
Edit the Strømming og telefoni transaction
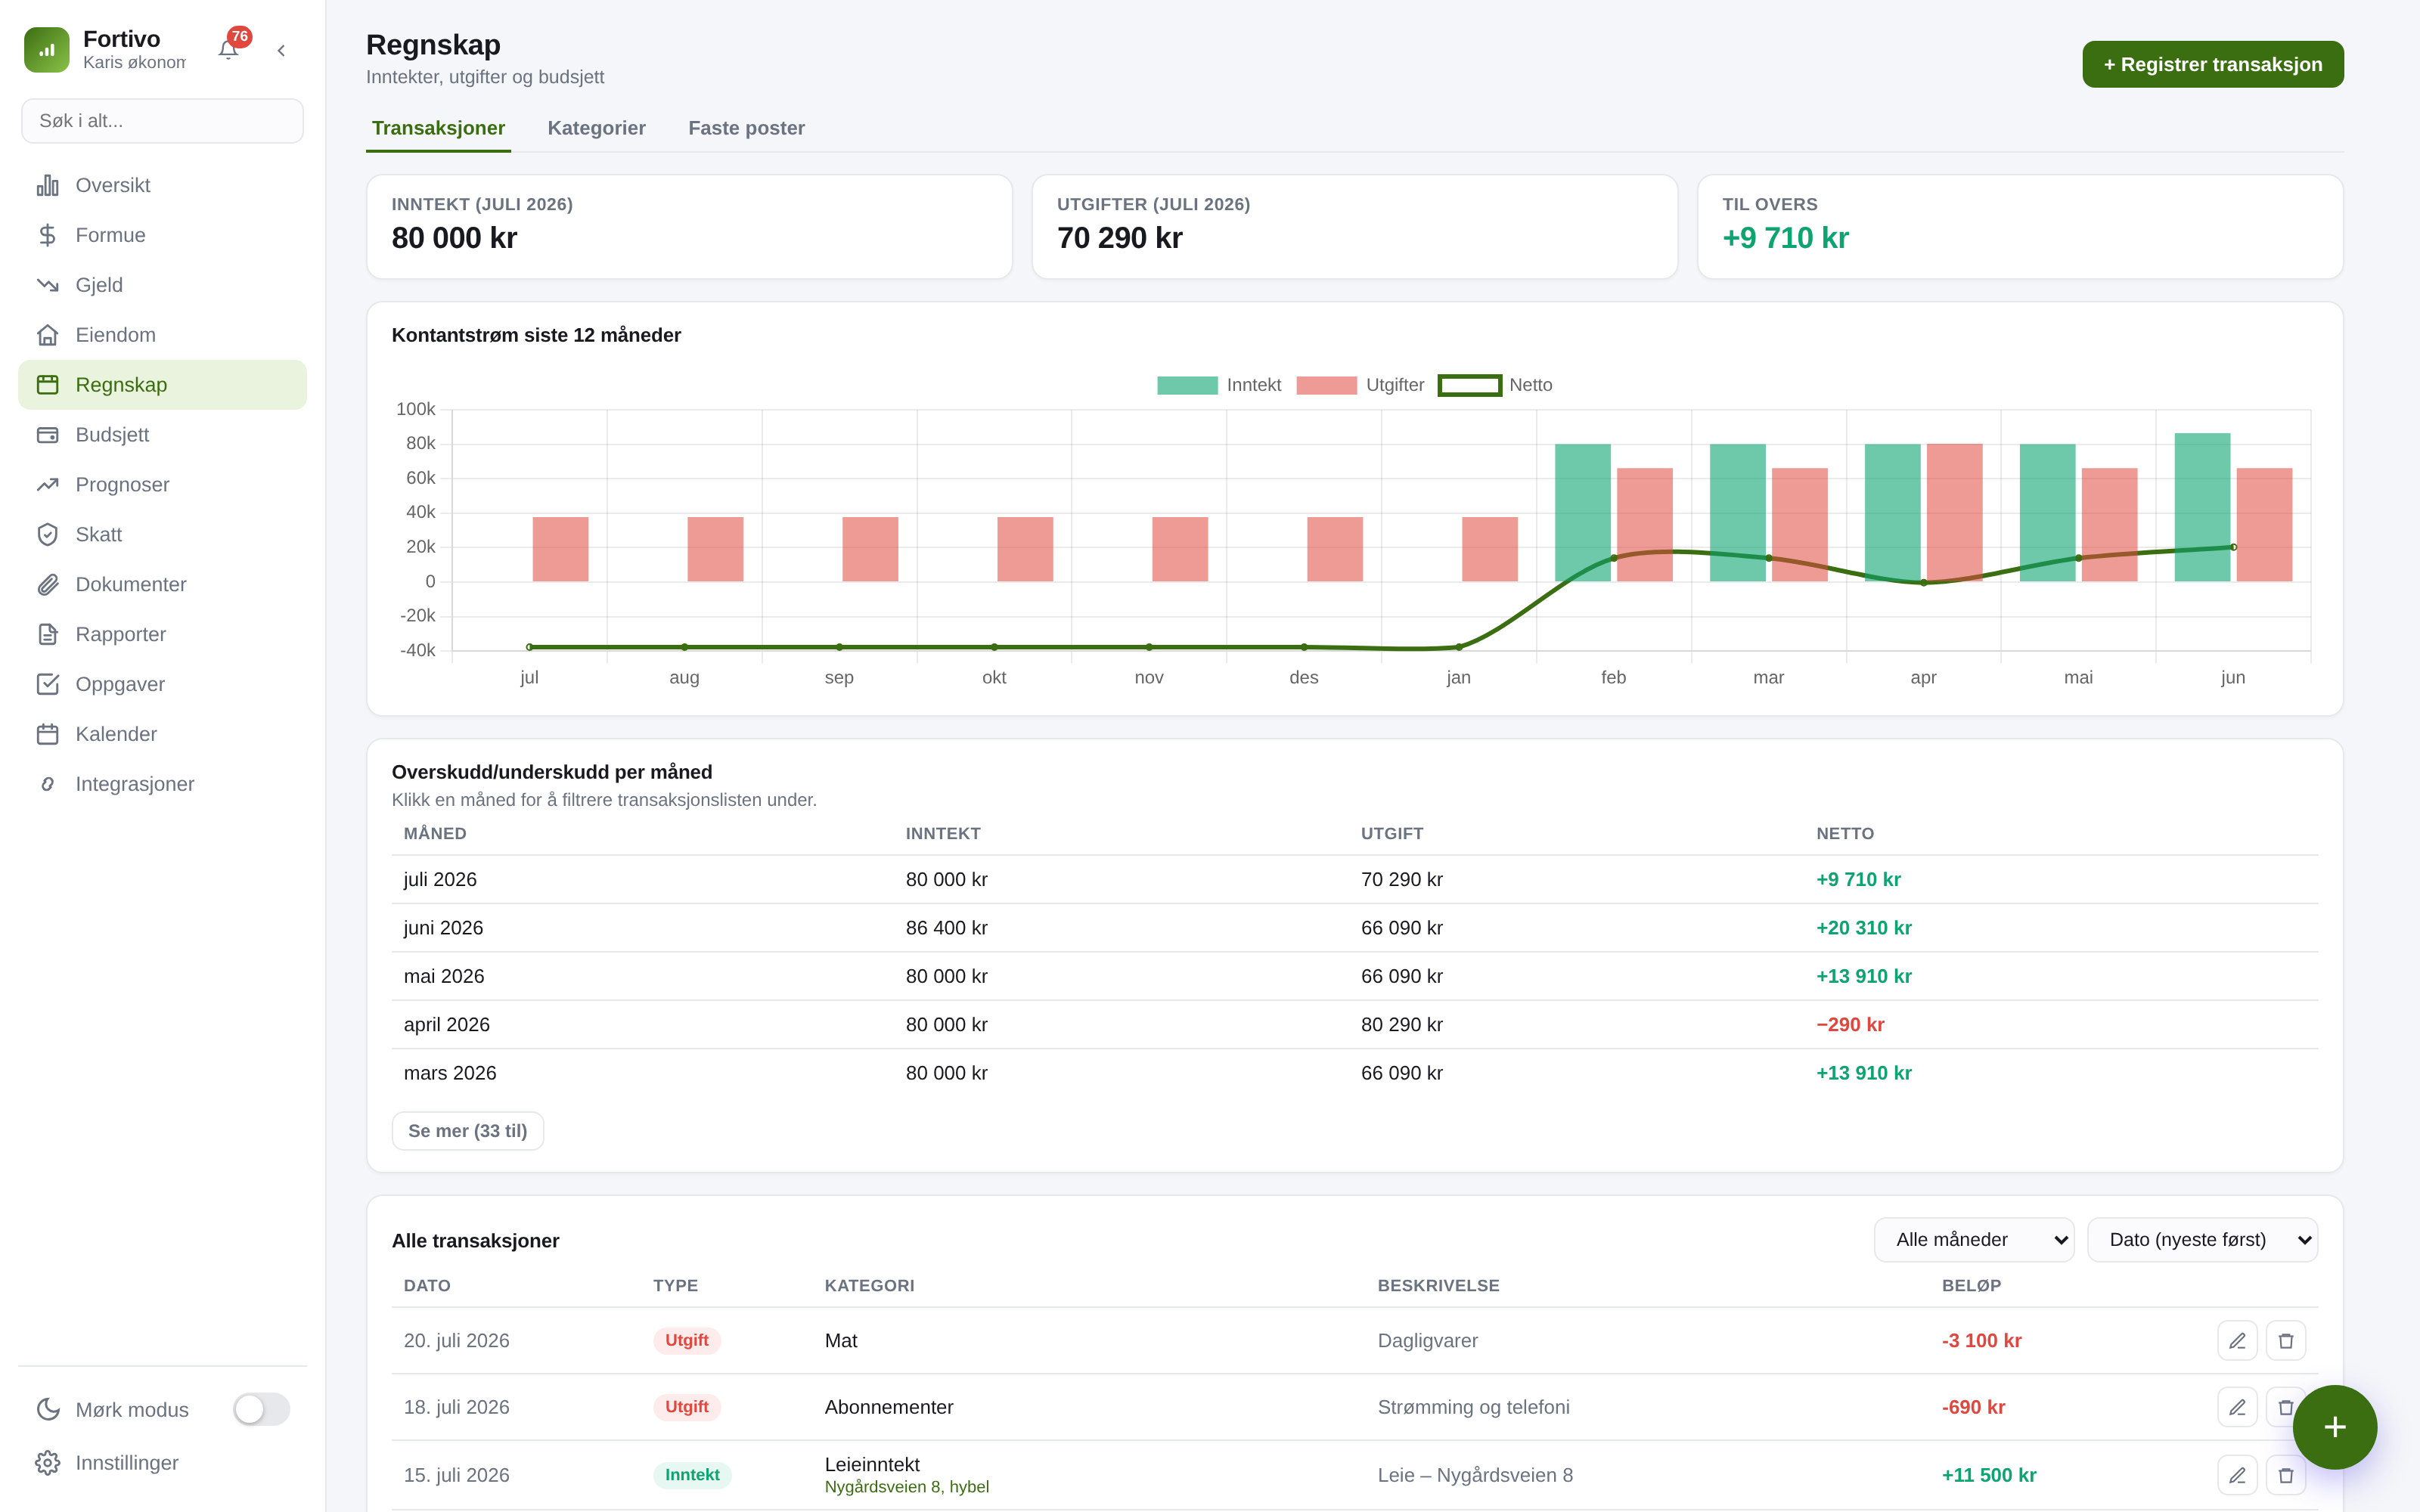click(2237, 1407)
